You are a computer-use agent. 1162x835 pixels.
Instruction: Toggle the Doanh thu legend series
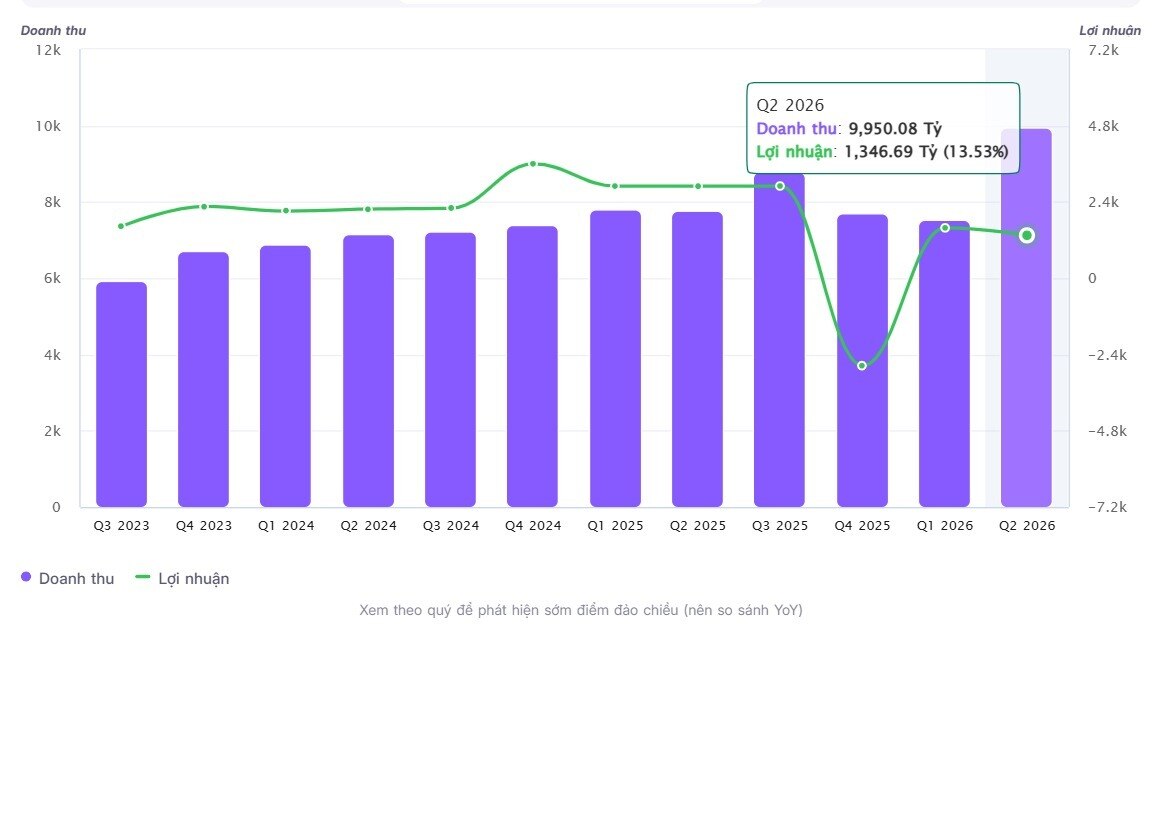(x=67, y=579)
